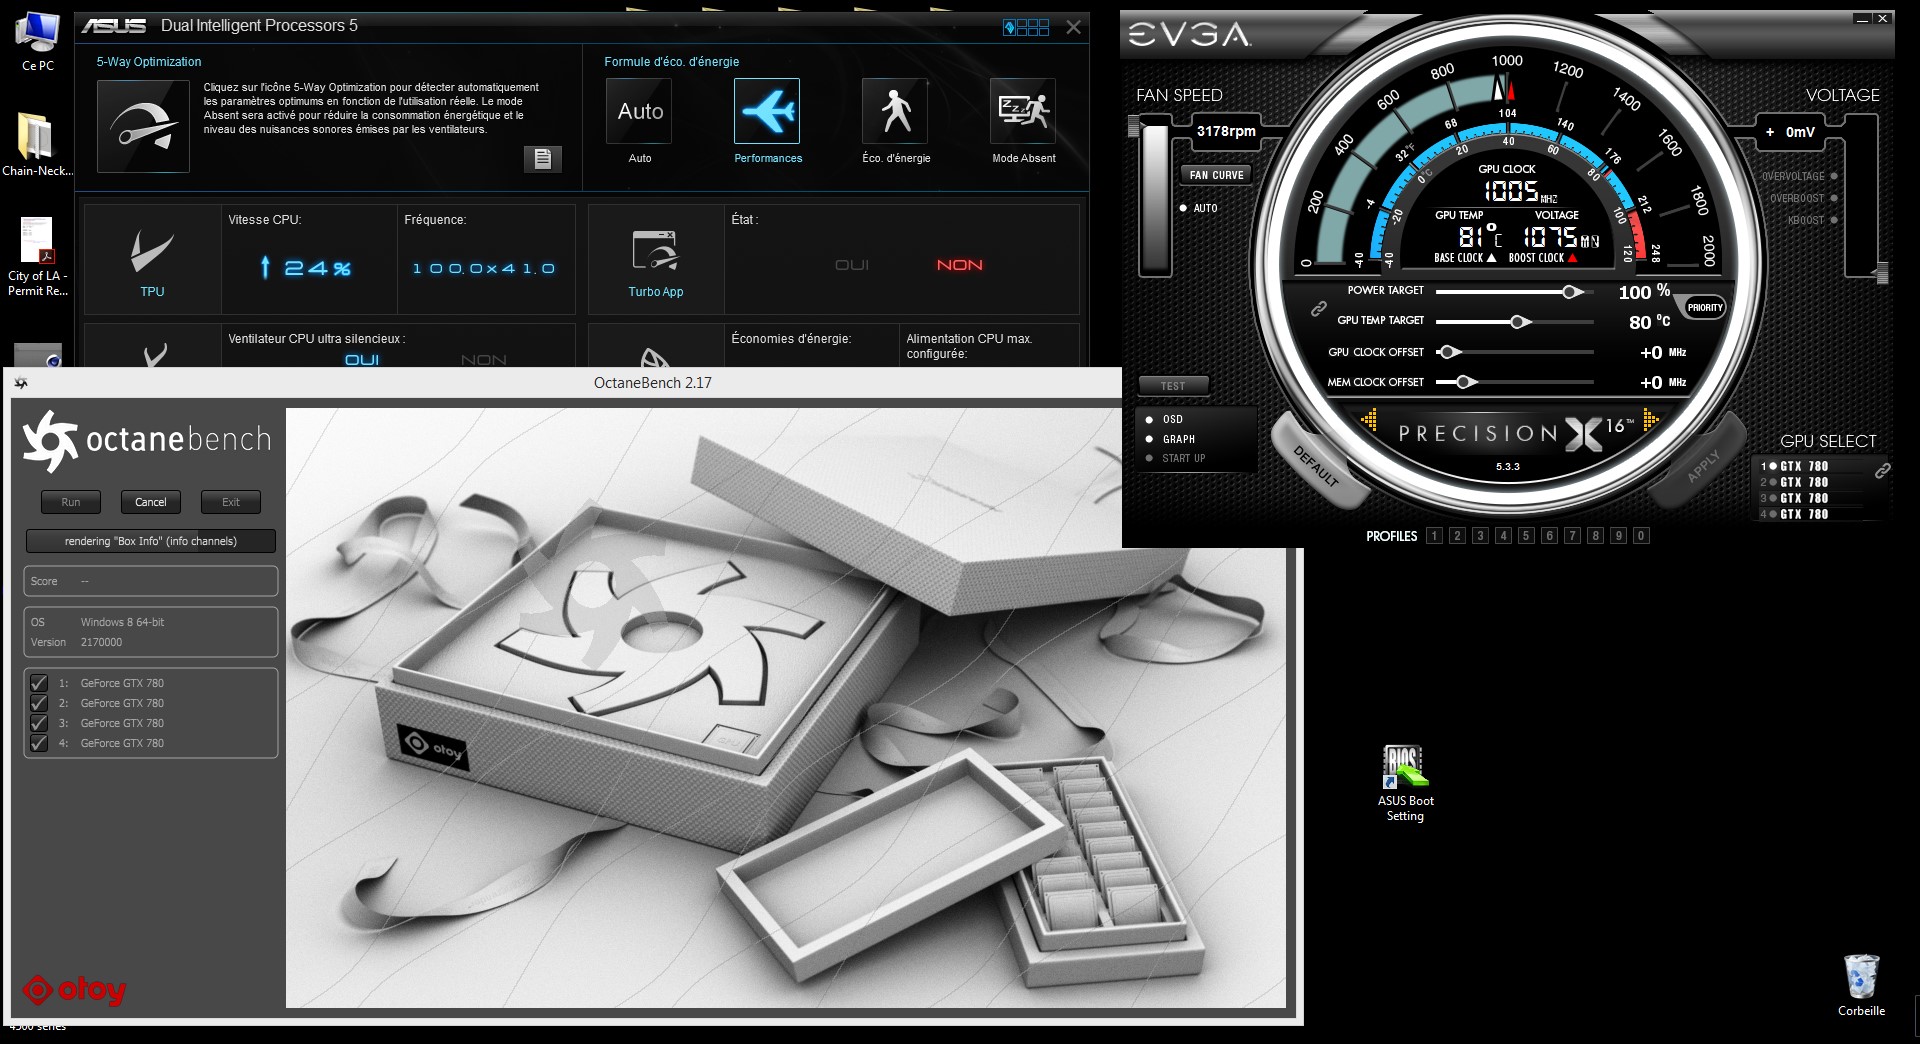Click the APPLY button in EVGA Precision

coord(1701,464)
